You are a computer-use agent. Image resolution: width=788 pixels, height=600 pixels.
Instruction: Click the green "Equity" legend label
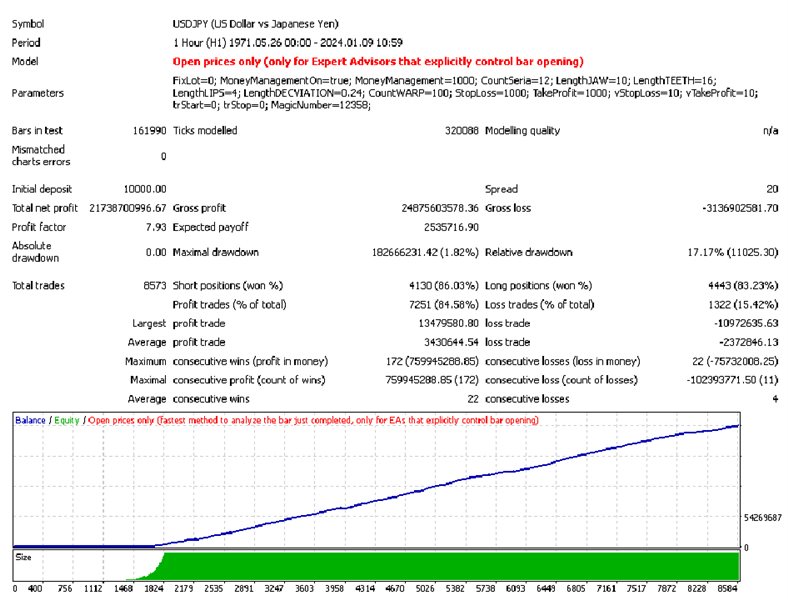coord(67,420)
